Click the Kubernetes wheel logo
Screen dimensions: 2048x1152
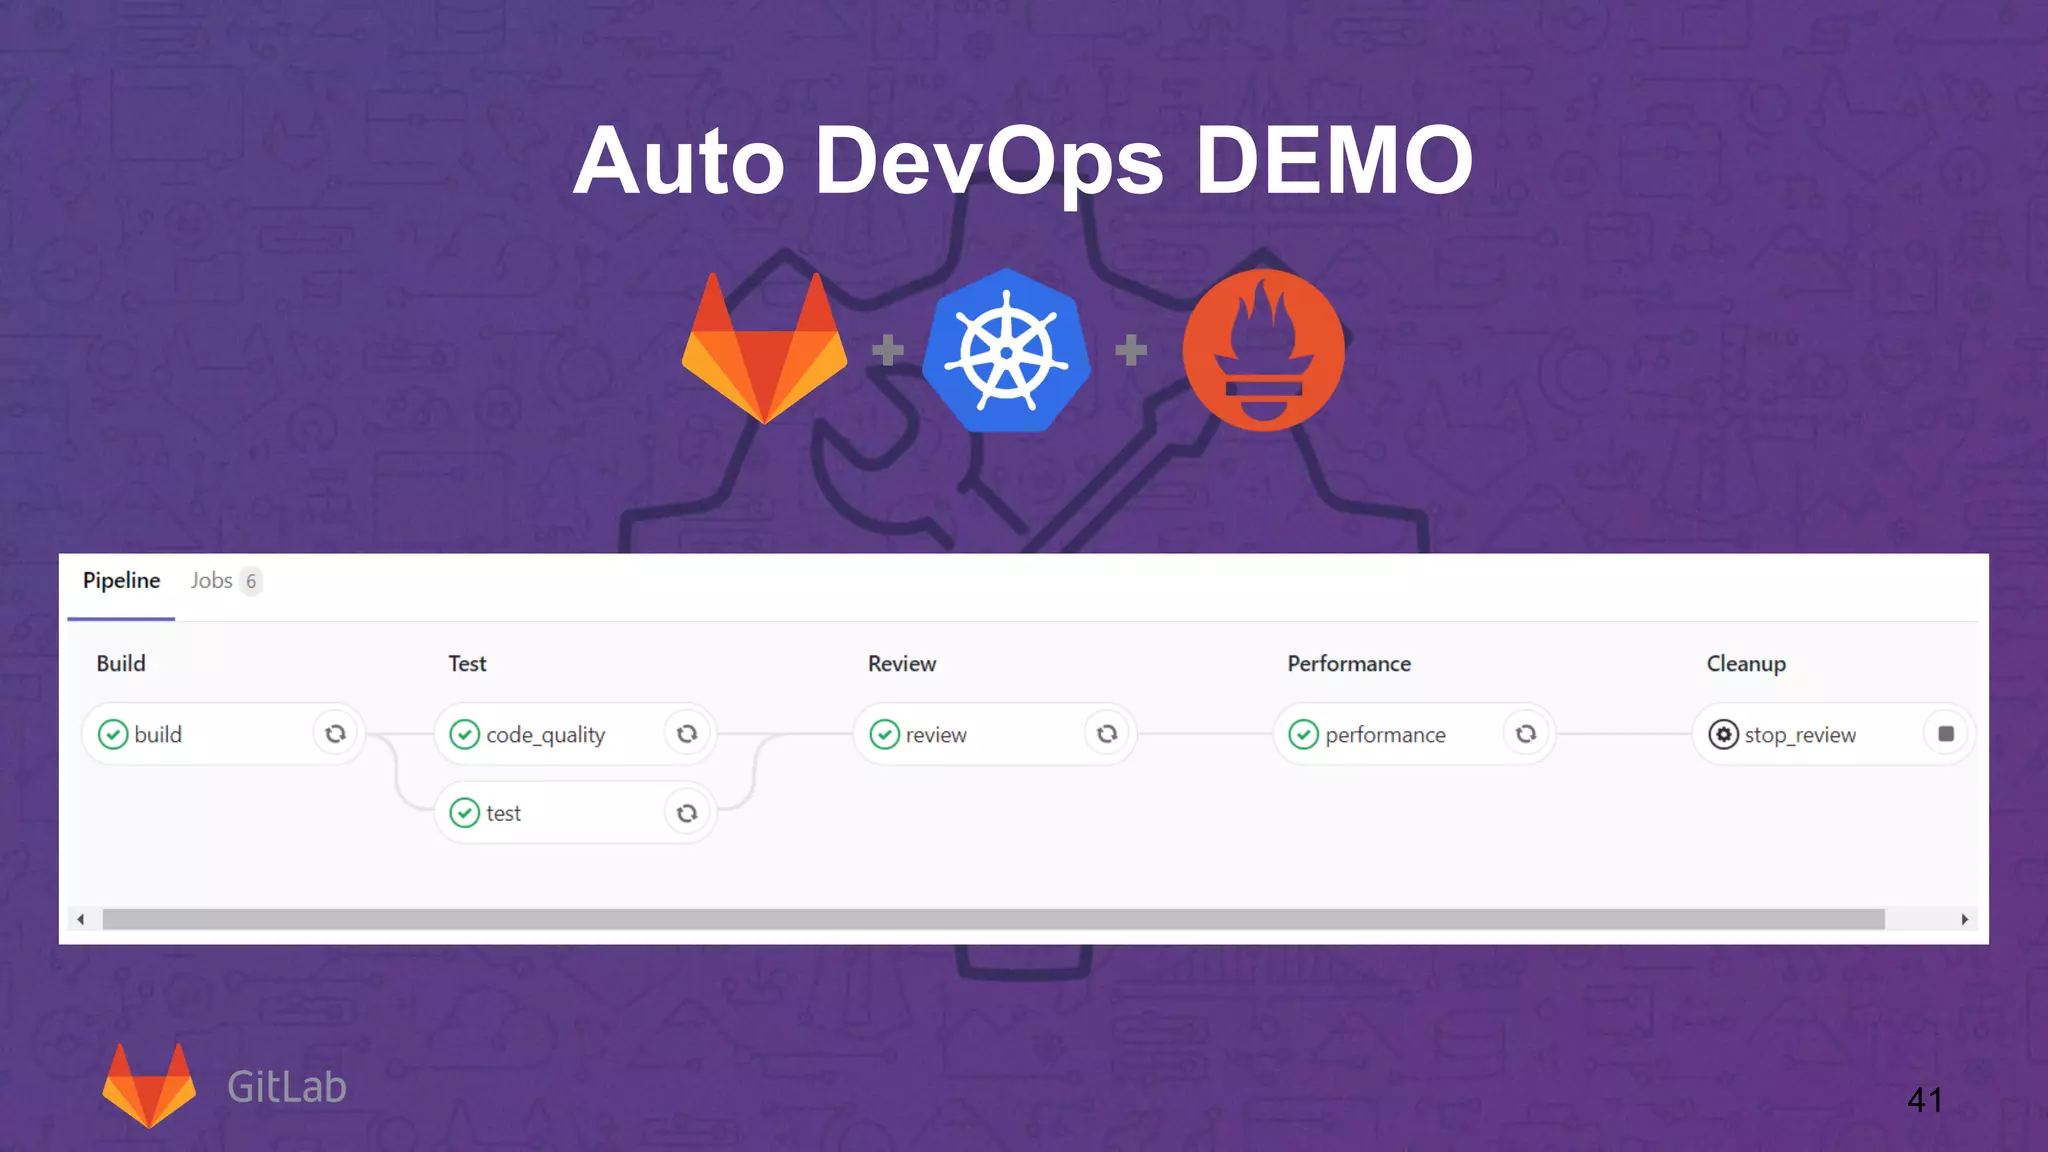tap(1006, 350)
